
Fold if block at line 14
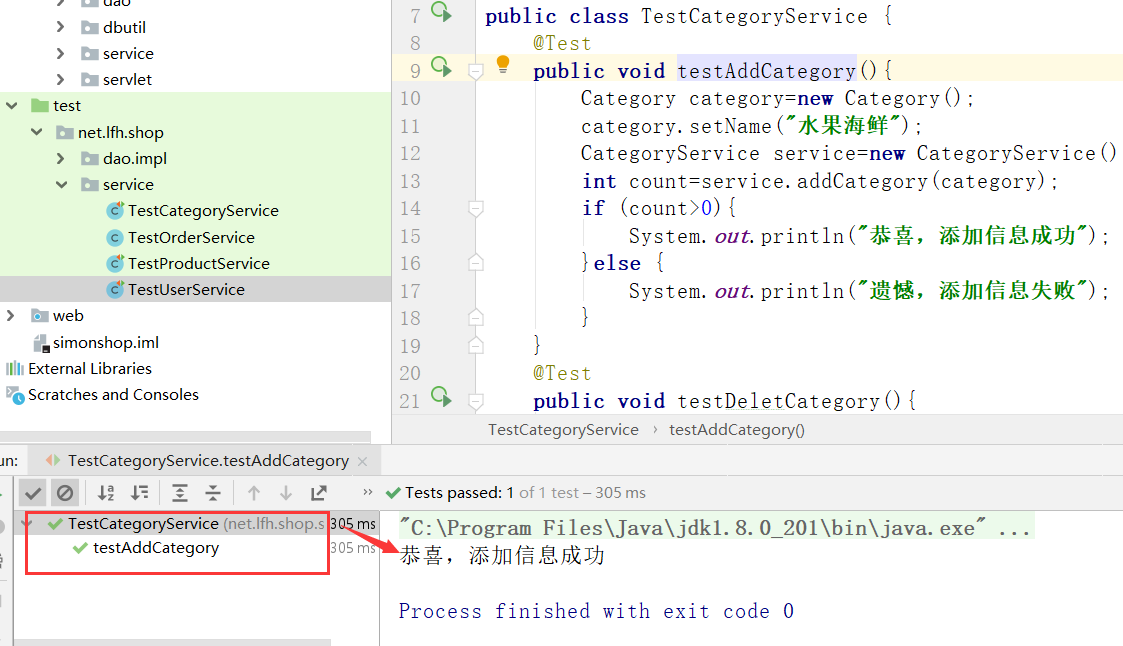click(x=476, y=208)
